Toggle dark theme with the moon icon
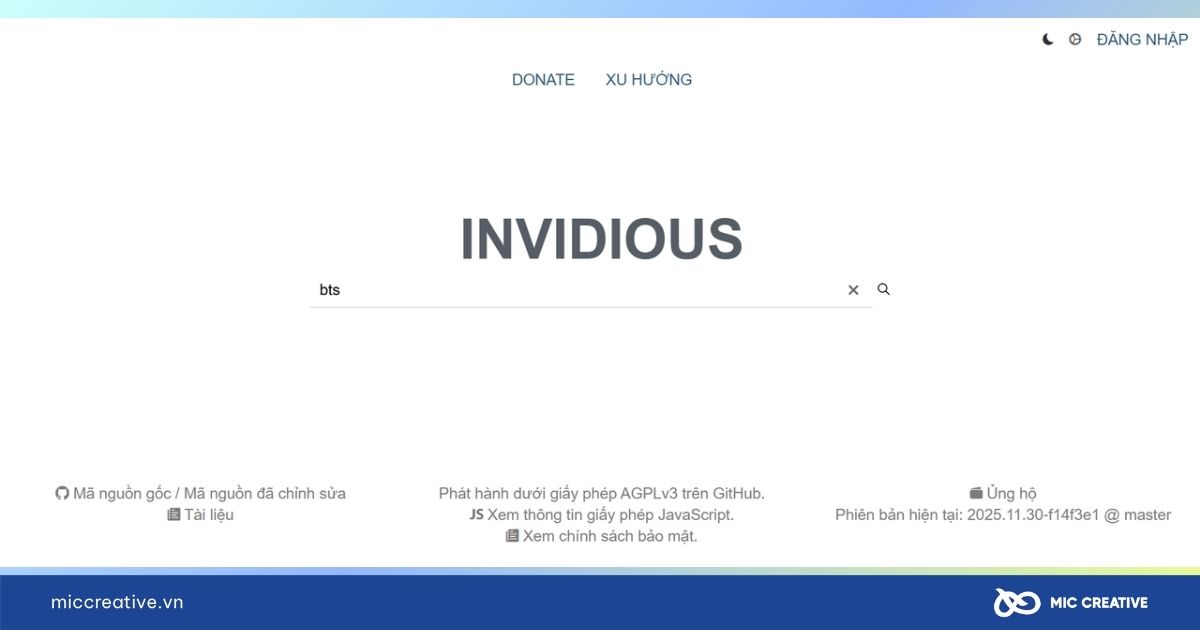Screen dimensions: 1200x630 pyautogui.click(x=1048, y=40)
